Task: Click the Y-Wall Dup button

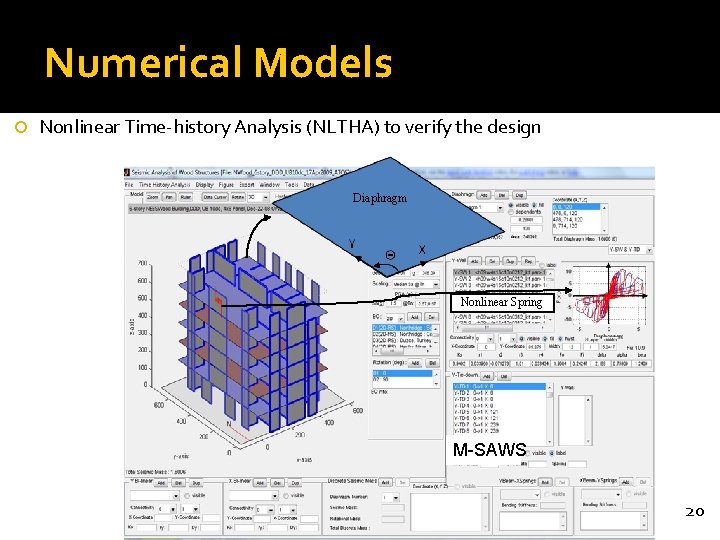Action: click(510, 261)
